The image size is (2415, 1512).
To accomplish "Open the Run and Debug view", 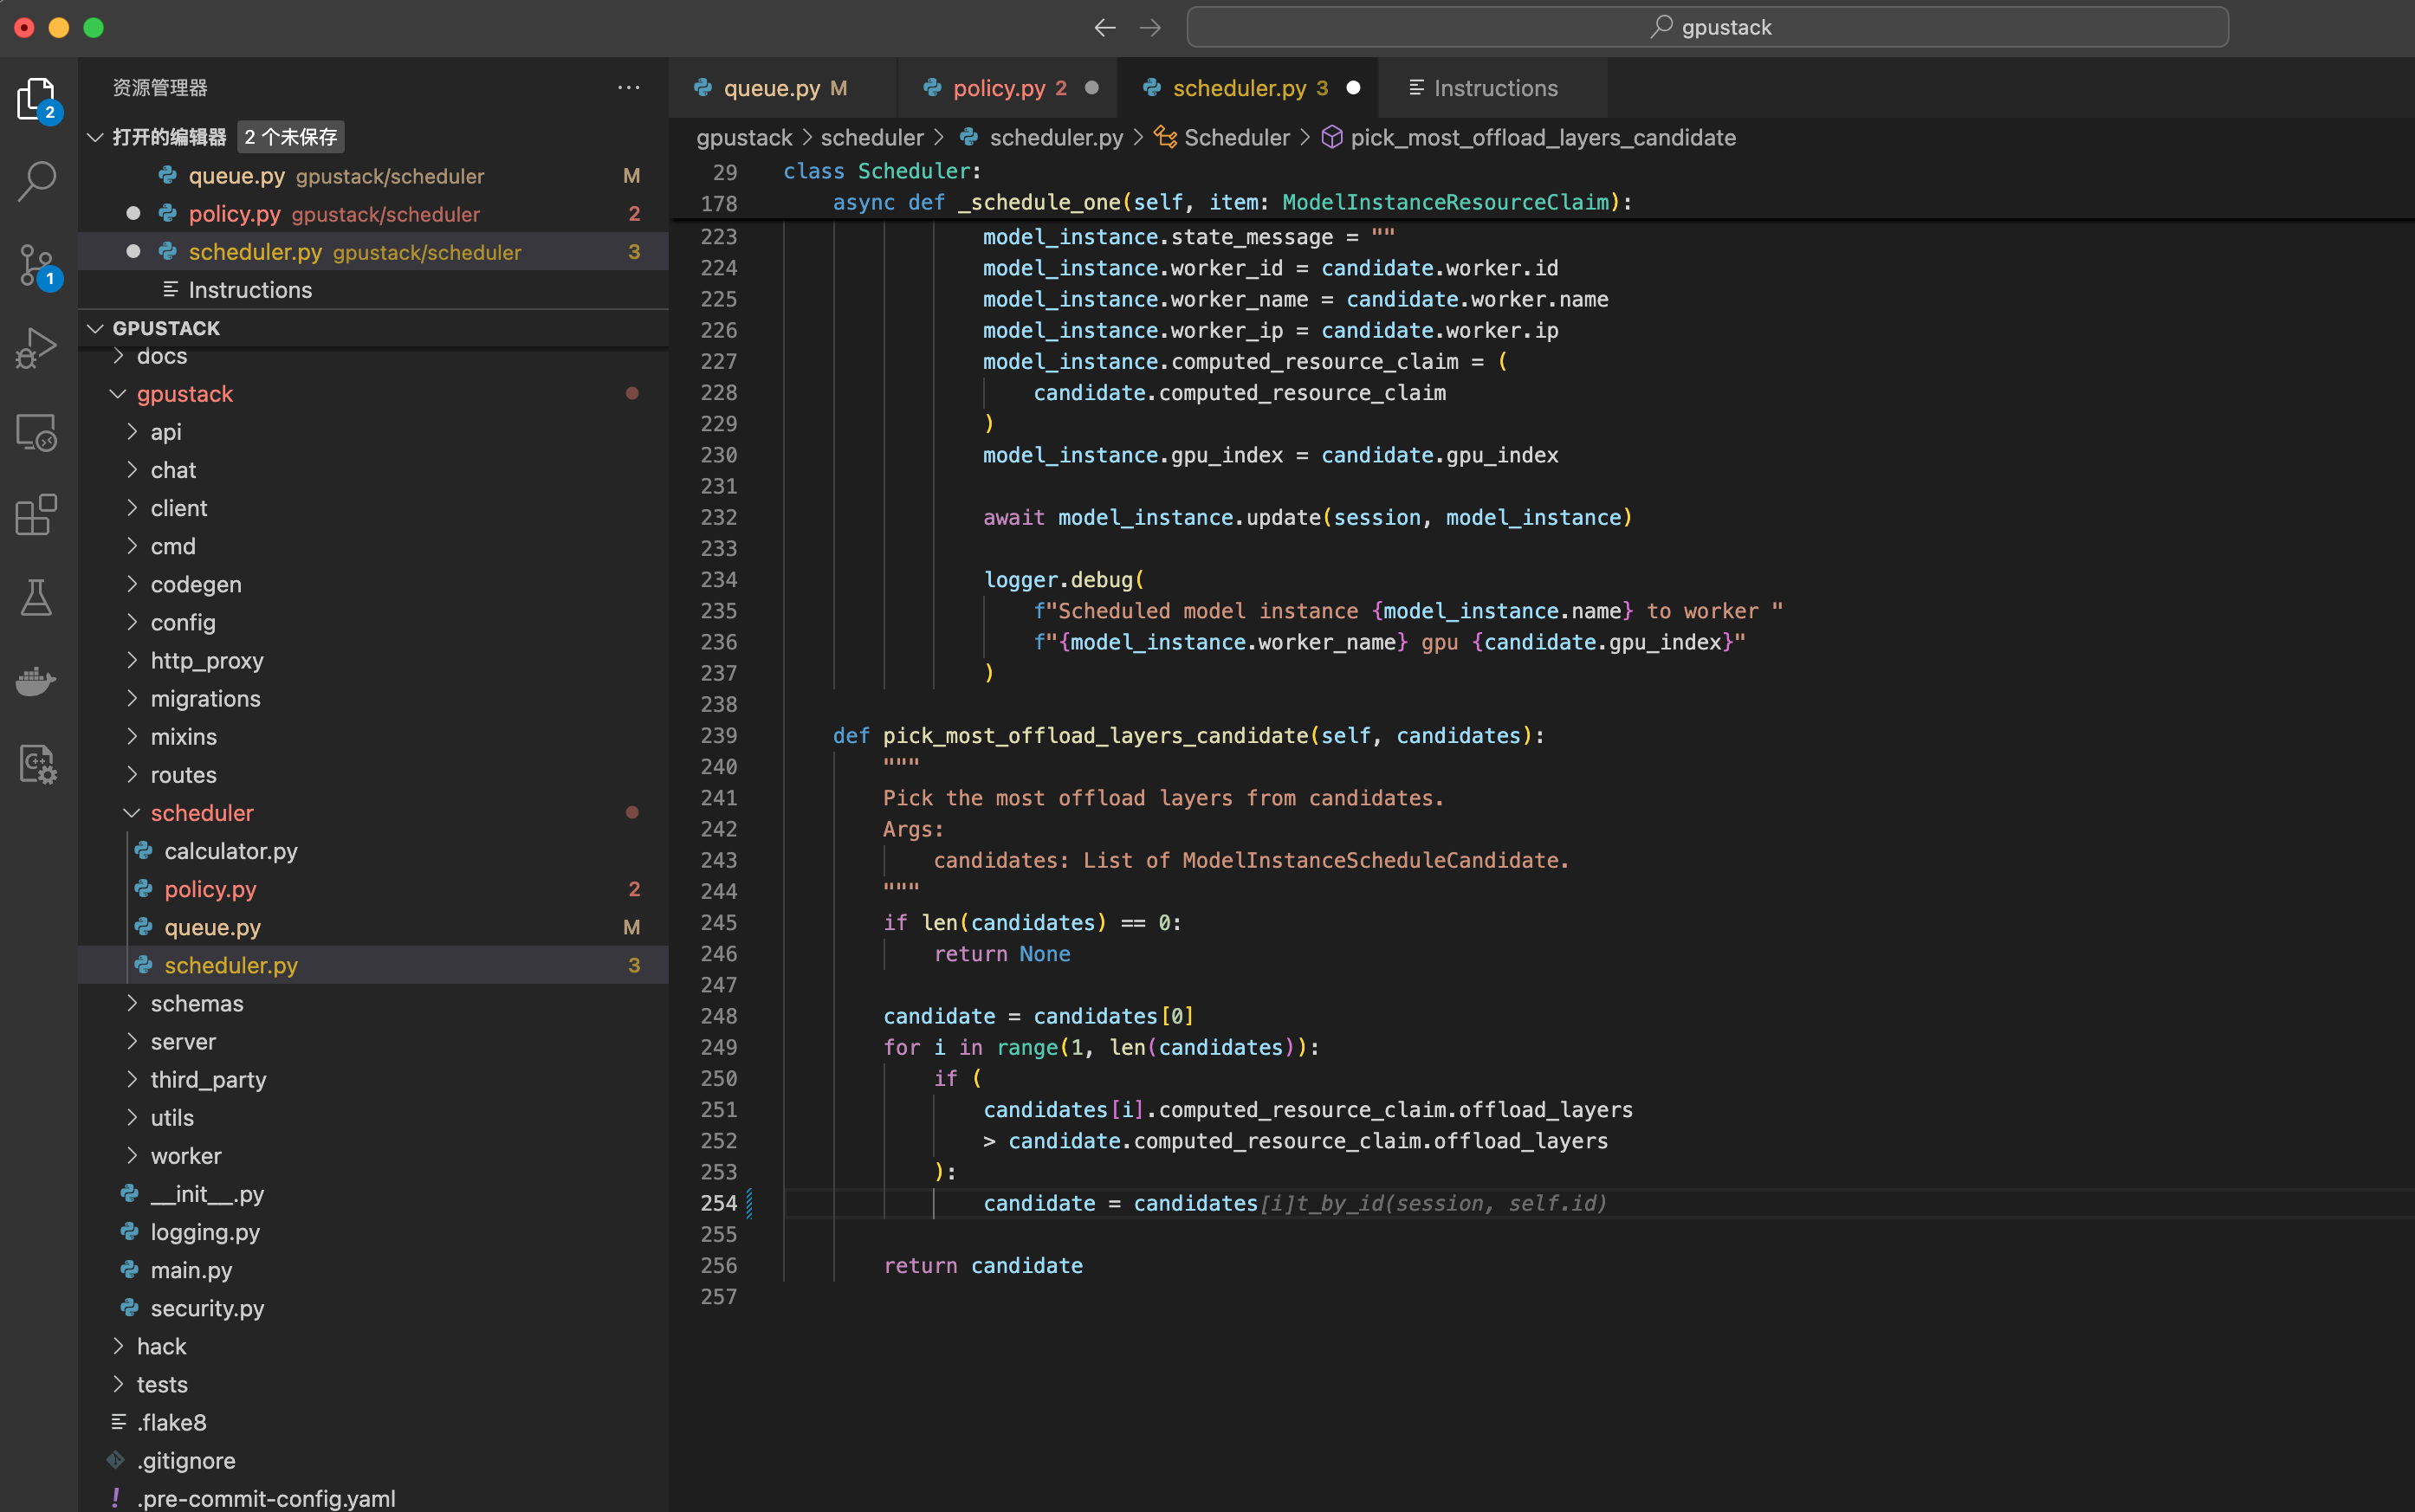I will coord(36,348).
